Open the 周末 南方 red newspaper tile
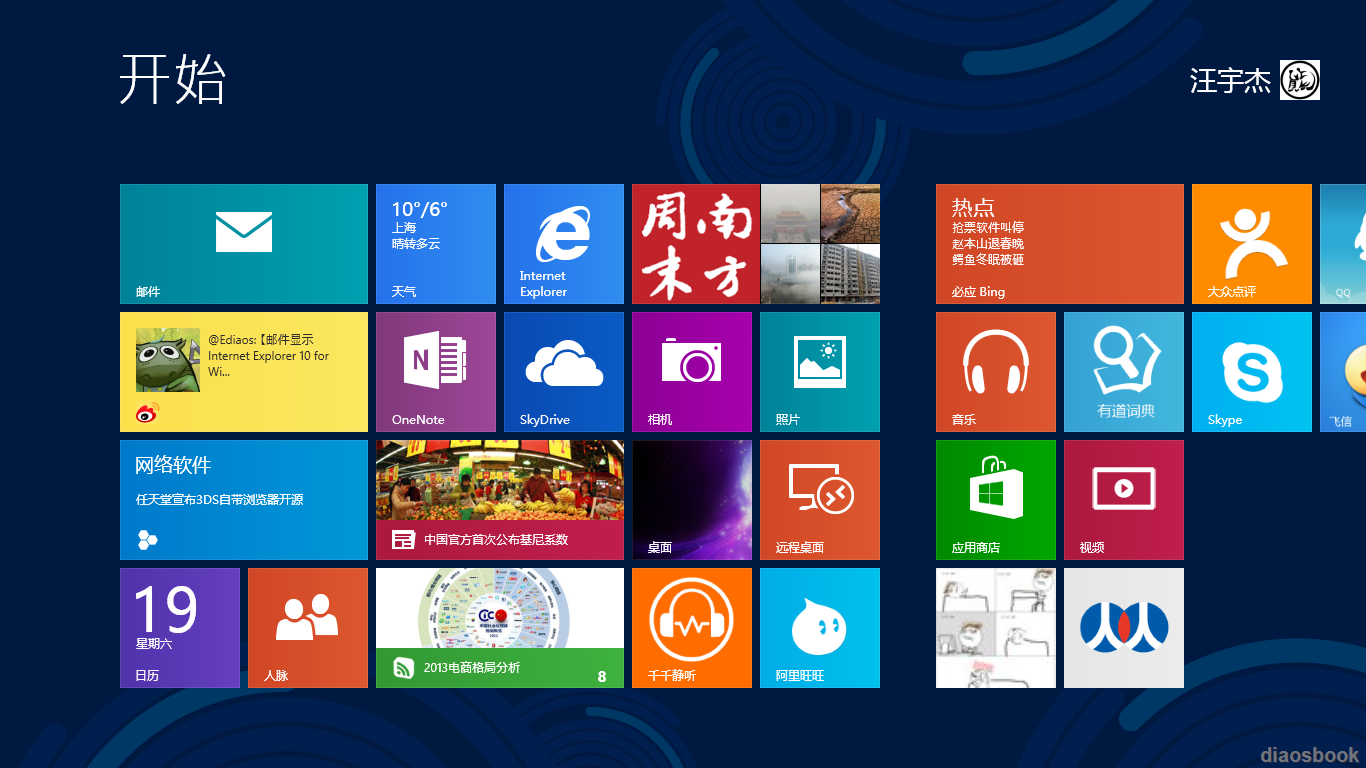Viewport: 1366px width, 768px height. tap(756, 244)
